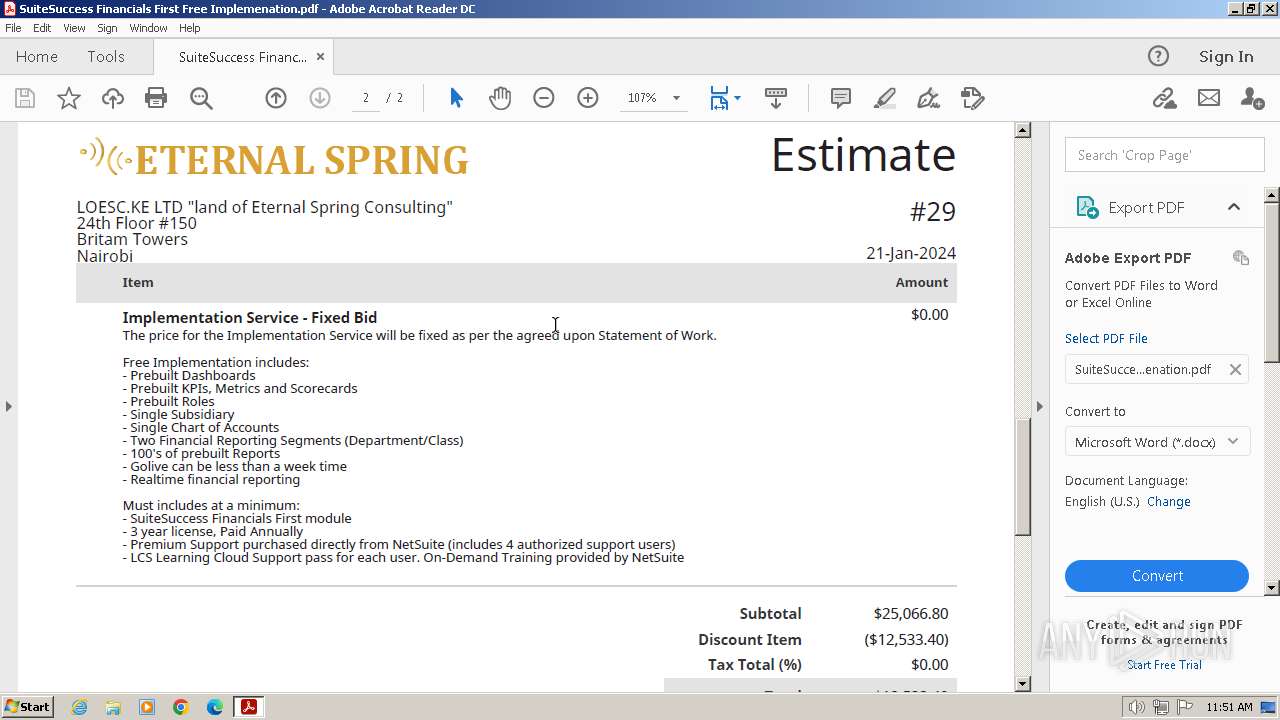Open the View menu
Image resolution: width=1280 pixels, height=720 pixels.
[75, 28]
